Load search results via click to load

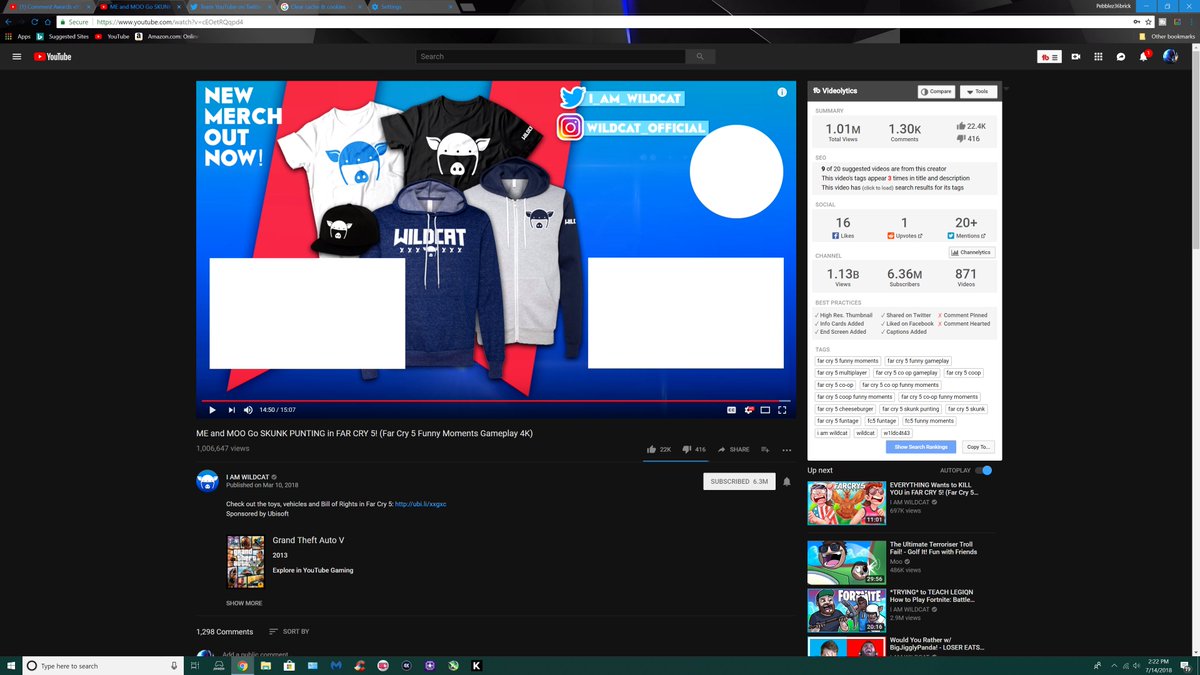(x=878, y=188)
